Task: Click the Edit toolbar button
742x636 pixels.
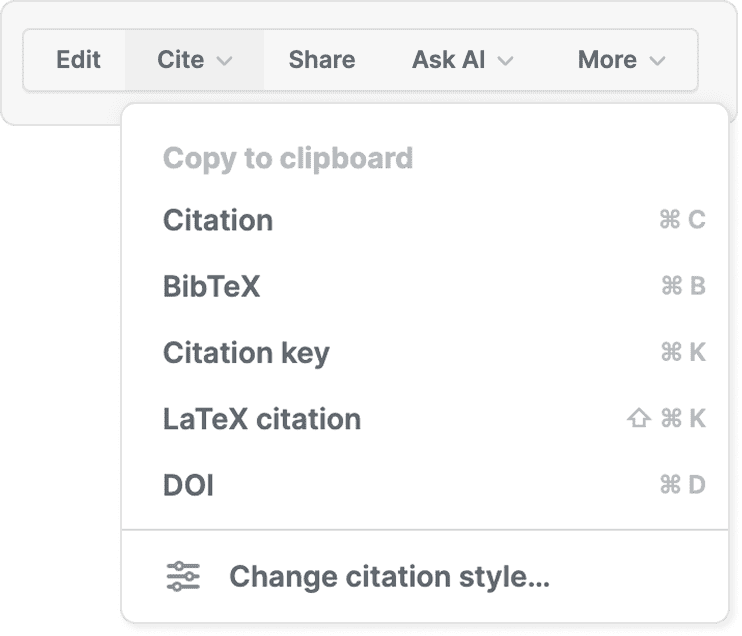Action: click(x=78, y=60)
